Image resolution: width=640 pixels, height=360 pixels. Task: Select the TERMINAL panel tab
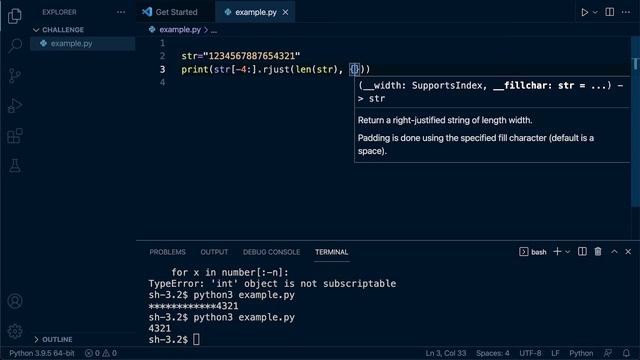point(331,252)
